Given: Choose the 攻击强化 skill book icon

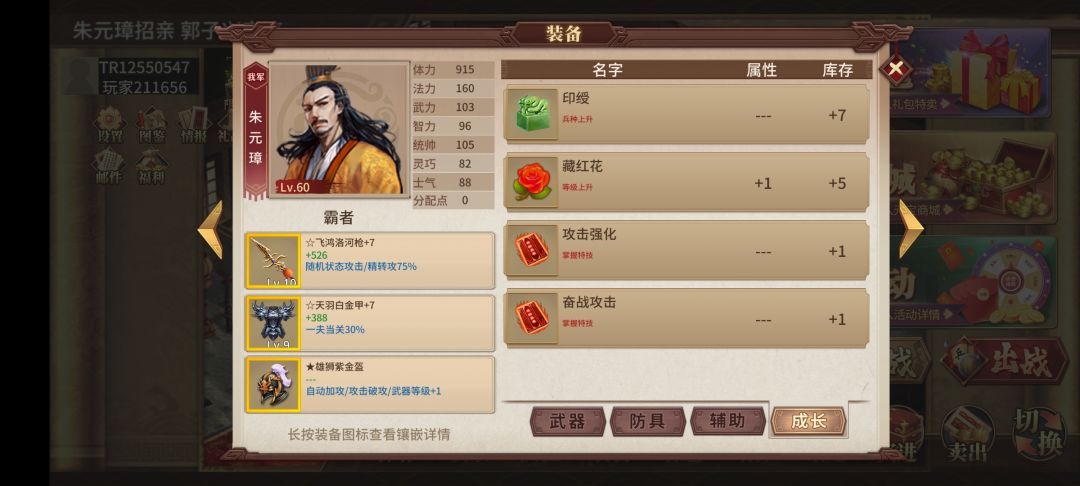Looking at the screenshot, I should click(532, 251).
